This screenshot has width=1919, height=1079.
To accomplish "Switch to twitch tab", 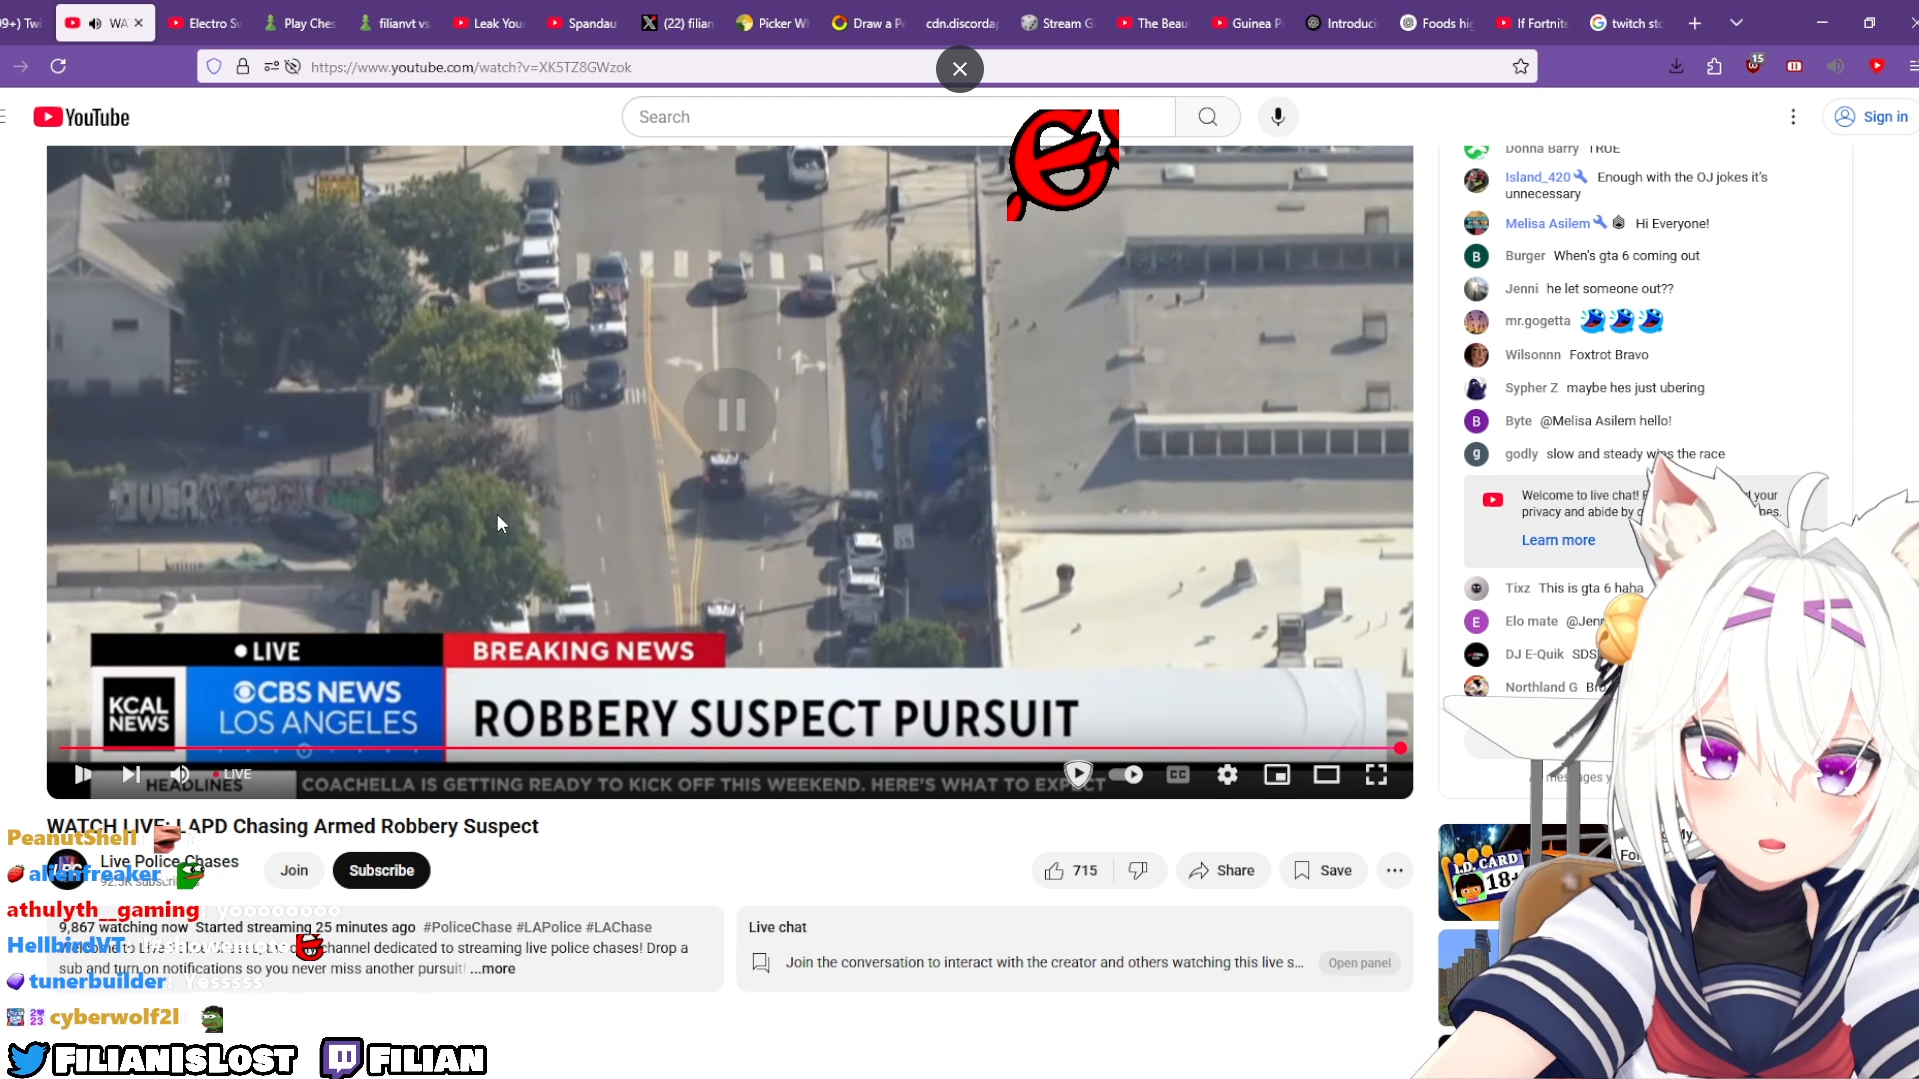I will click(1625, 23).
